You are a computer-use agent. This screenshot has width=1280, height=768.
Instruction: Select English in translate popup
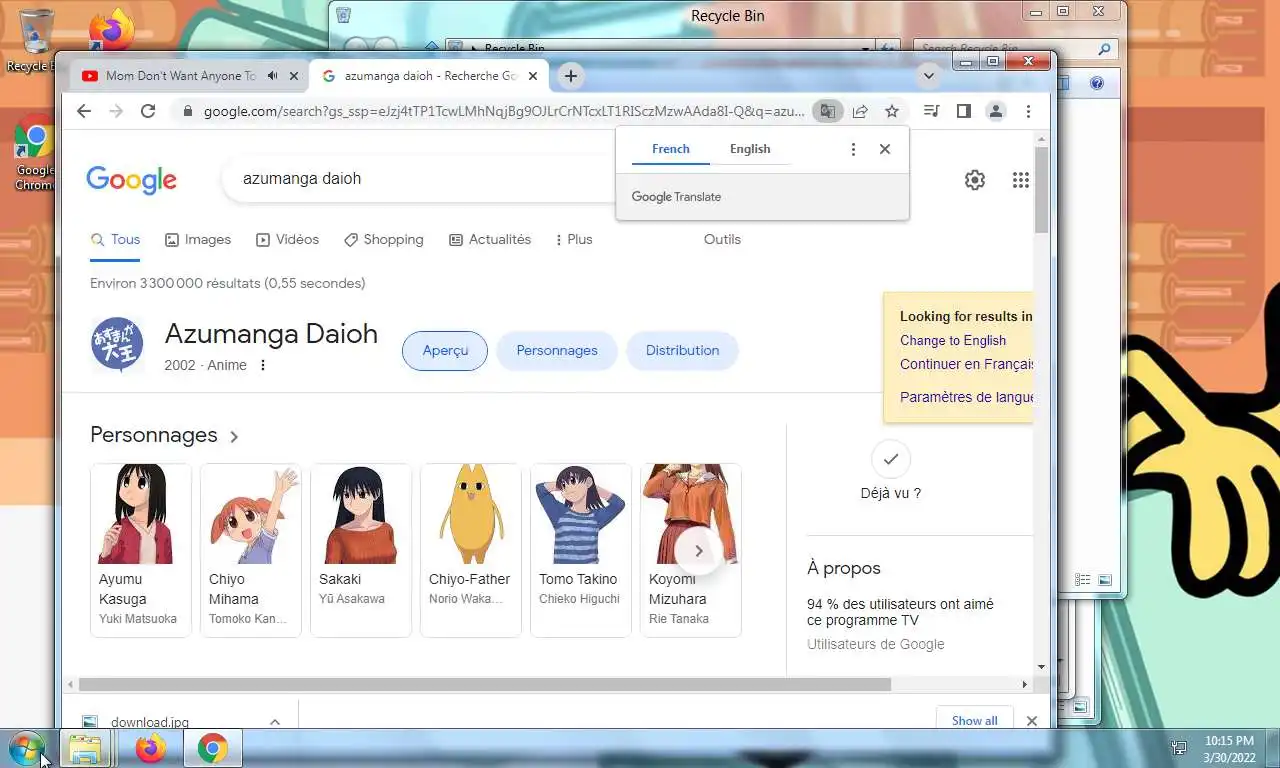tap(750, 149)
